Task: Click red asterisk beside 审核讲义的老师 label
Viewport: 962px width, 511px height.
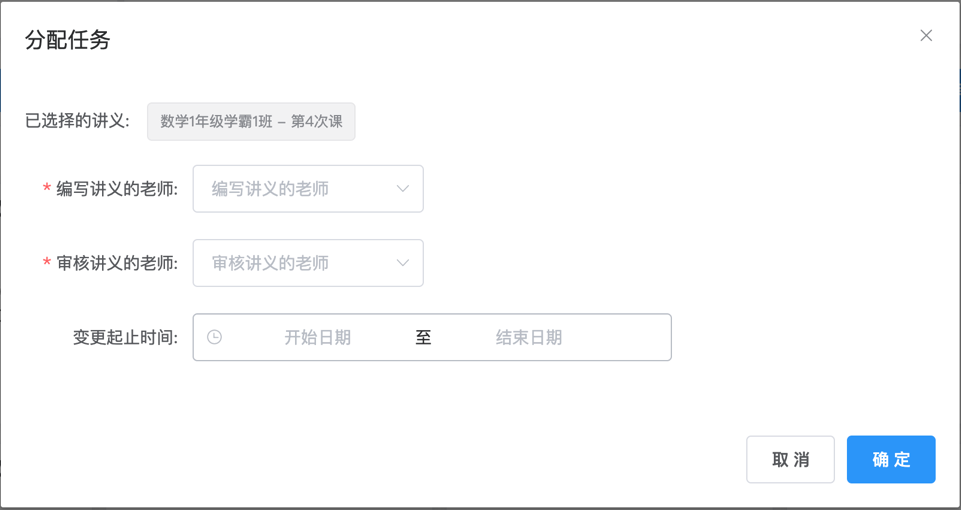Action: pyautogui.click(x=47, y=263)
